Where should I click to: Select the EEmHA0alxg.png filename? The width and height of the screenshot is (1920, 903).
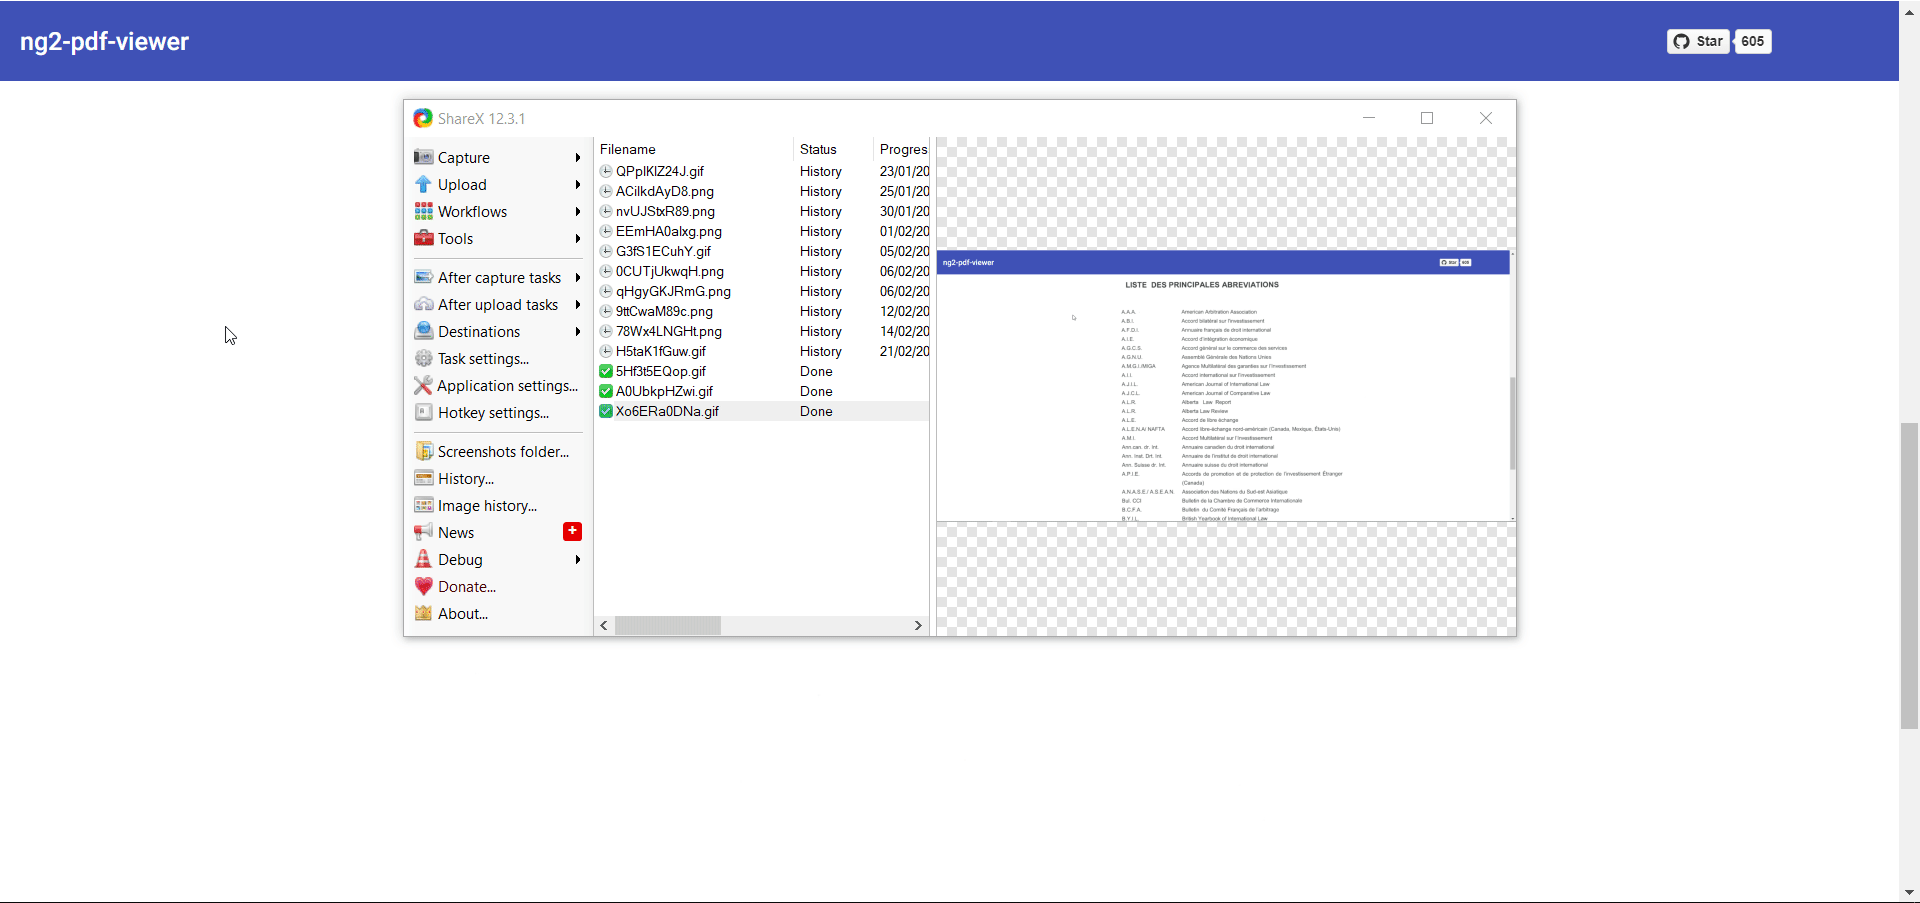pyautogui.click(x=669, y=231)
